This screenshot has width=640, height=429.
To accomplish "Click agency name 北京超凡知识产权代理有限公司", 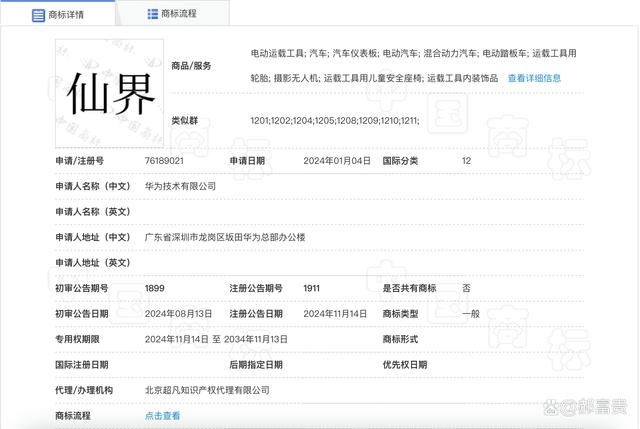I will (x=207, y=390).
